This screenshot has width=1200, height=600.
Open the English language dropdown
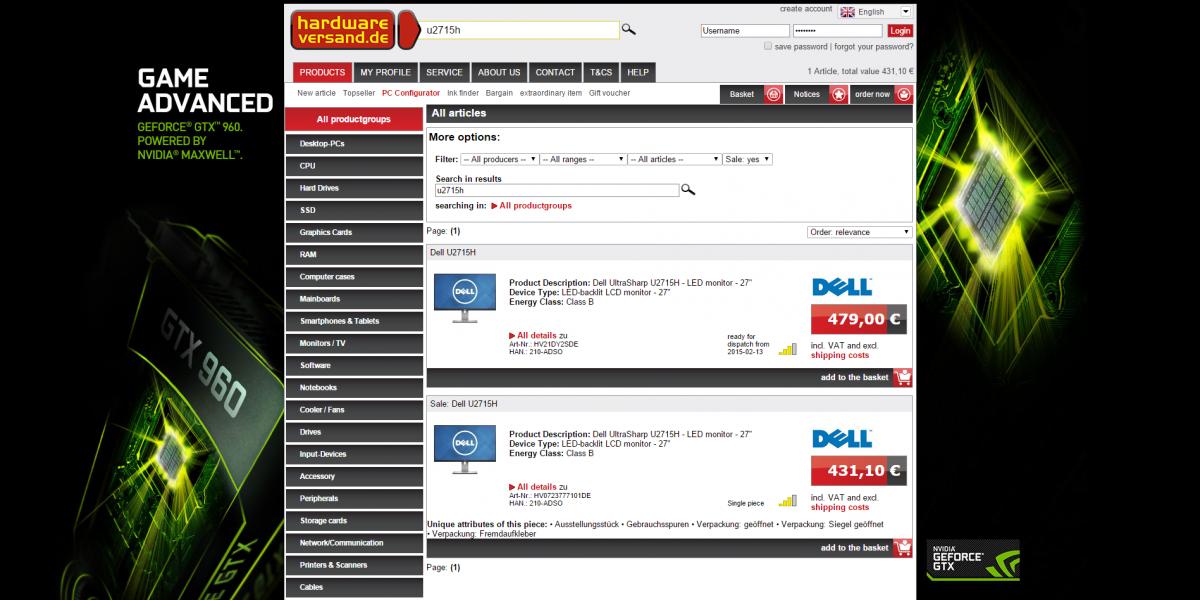[x=875, y=12]
